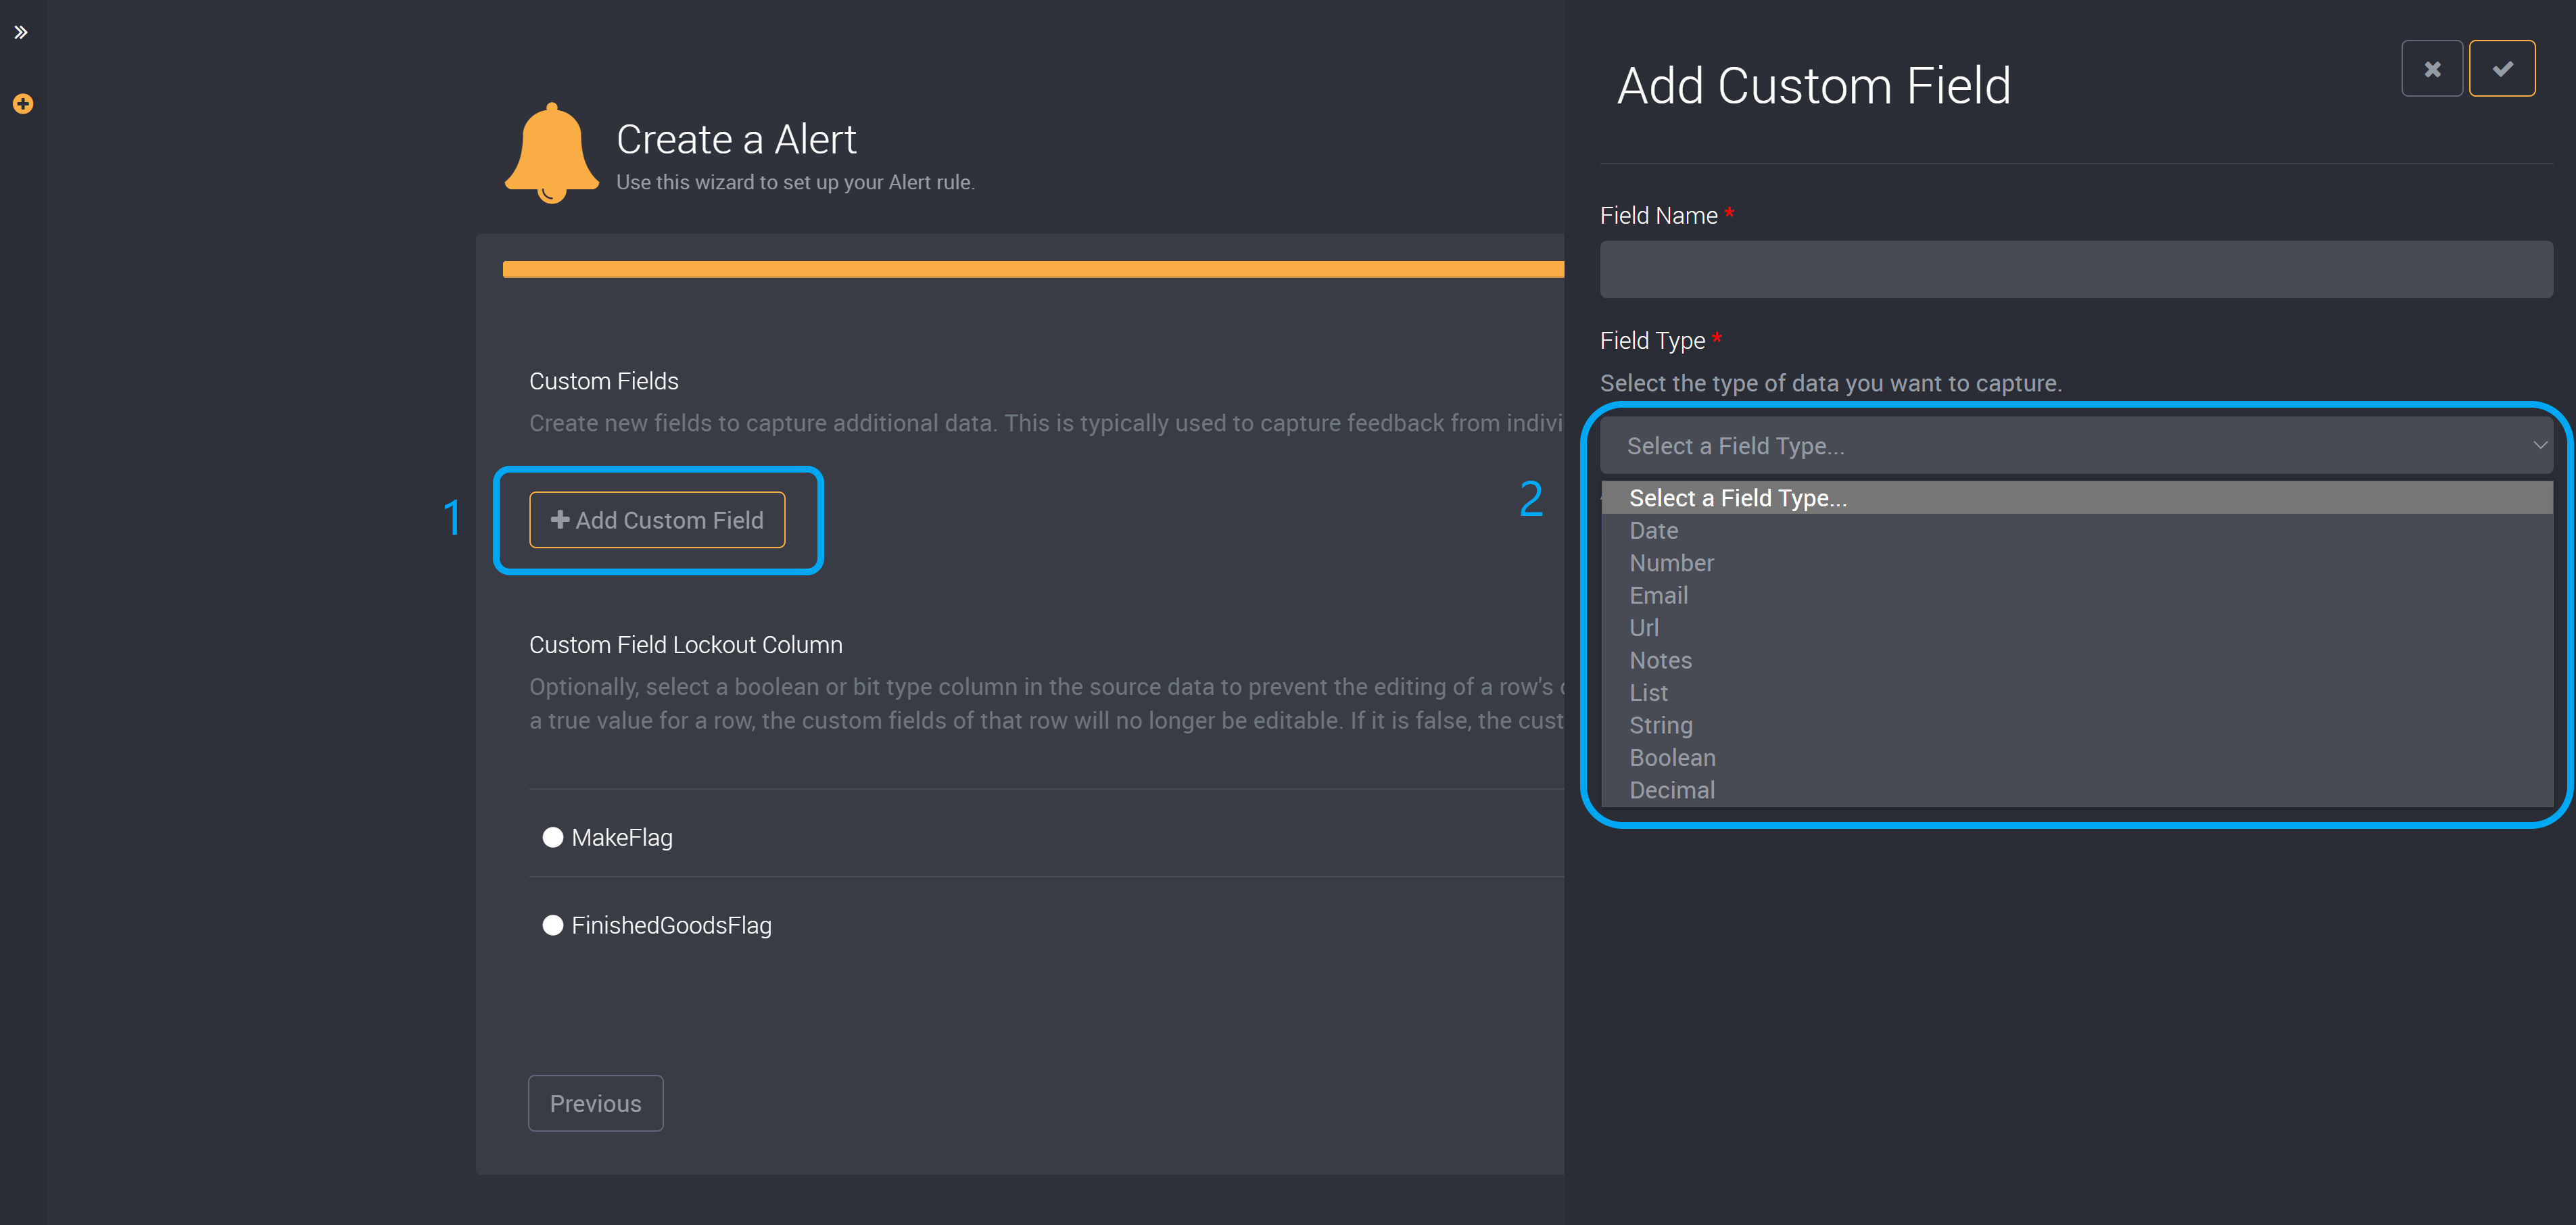Select Number field type option
This screenshot has width=2576, height=1225.
pos(2076,563)
